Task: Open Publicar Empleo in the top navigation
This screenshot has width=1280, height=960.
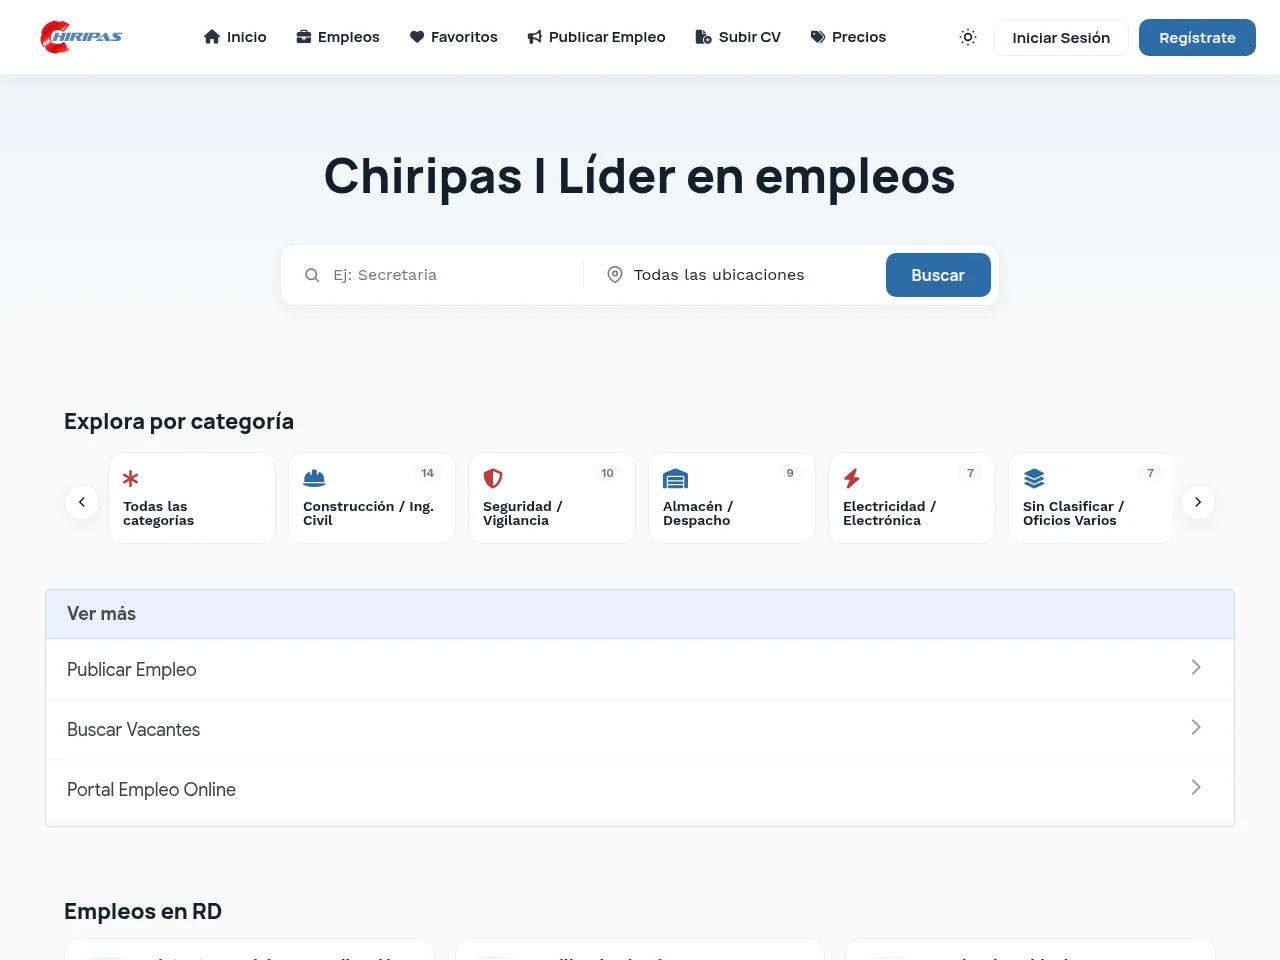Action: point(596,37)
